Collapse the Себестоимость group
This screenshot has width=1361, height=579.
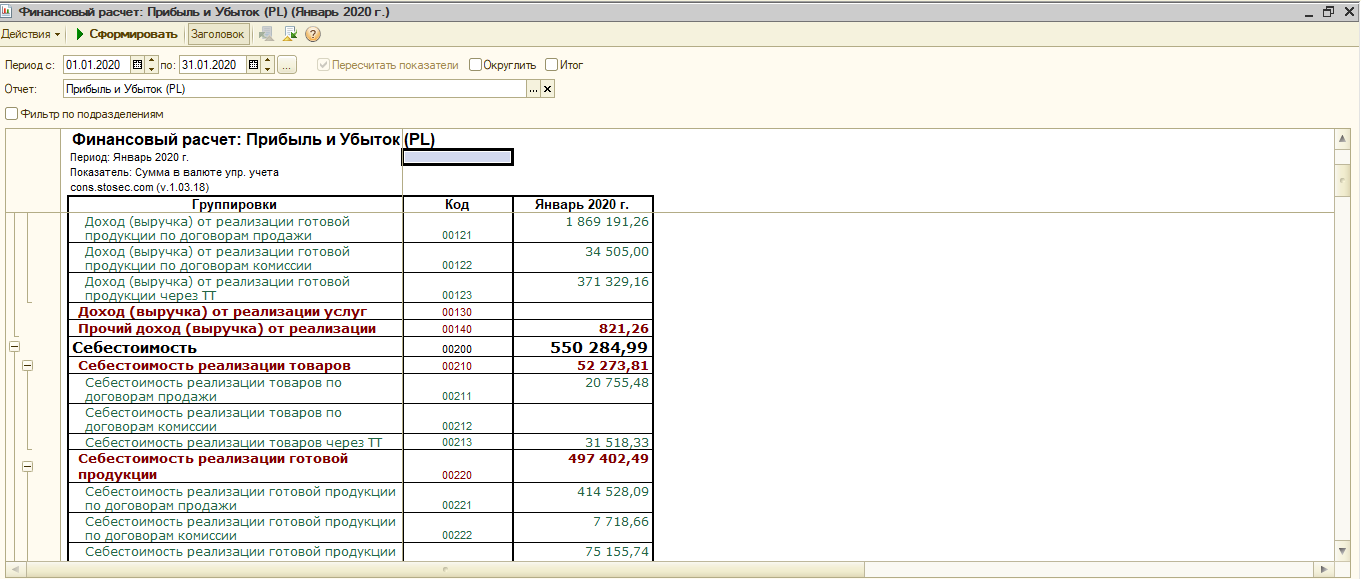click(14, 346)
